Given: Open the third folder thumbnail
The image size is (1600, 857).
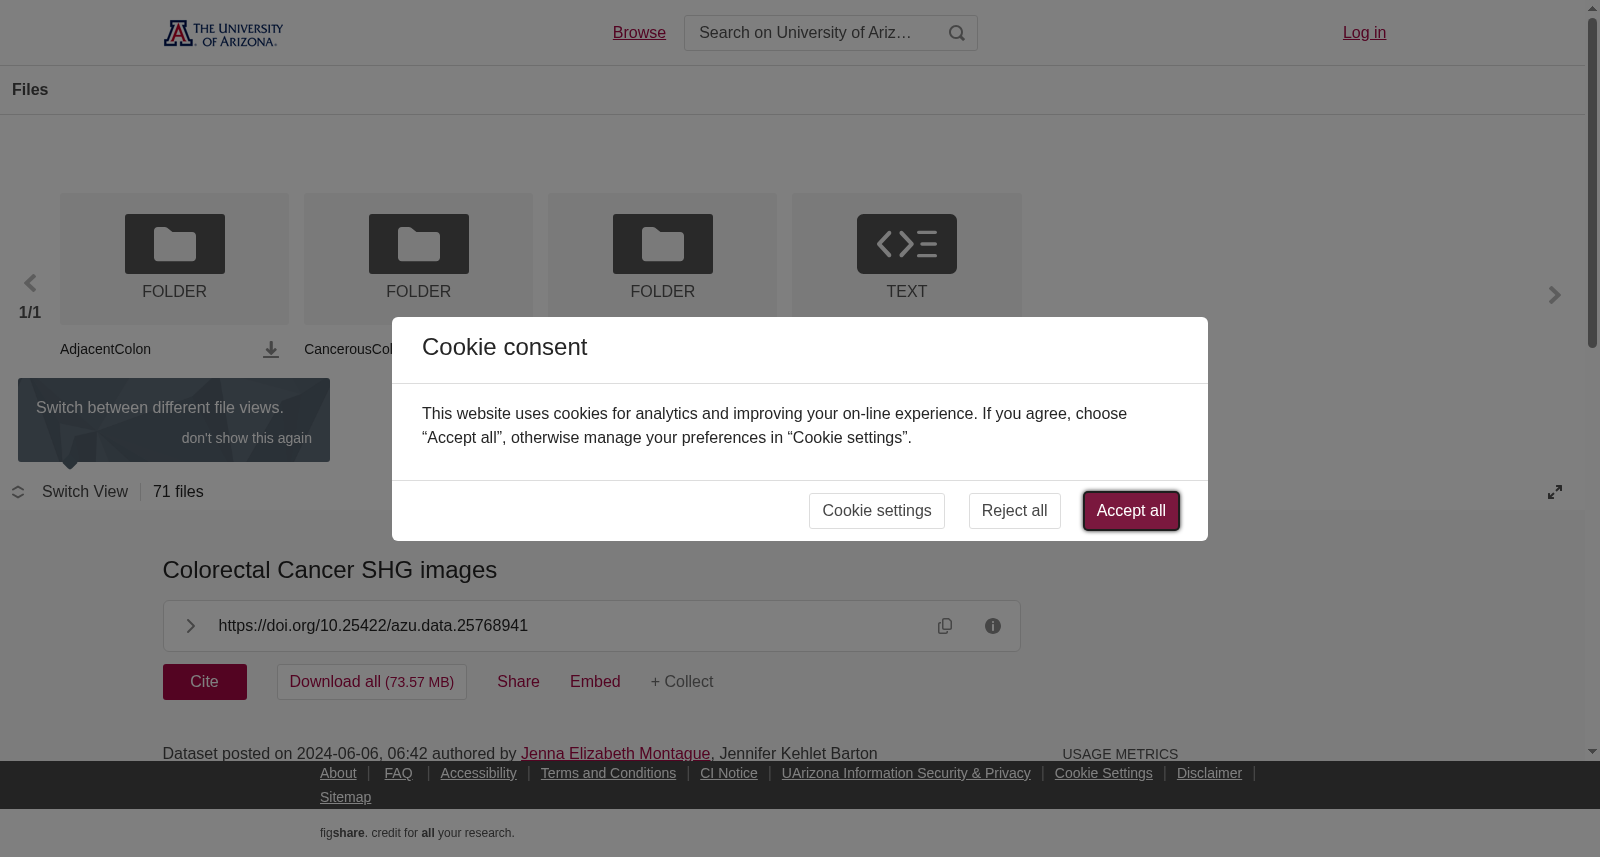Looking at the screenshot, I should [663, 256].
